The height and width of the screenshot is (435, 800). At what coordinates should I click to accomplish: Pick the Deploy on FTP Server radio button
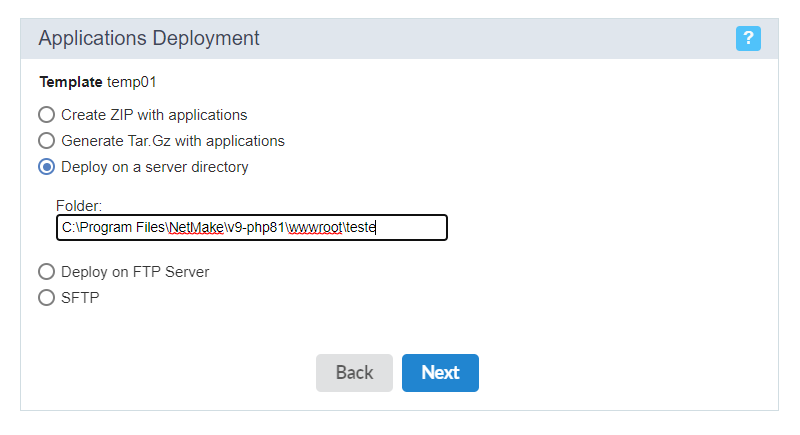pos(46,272)
